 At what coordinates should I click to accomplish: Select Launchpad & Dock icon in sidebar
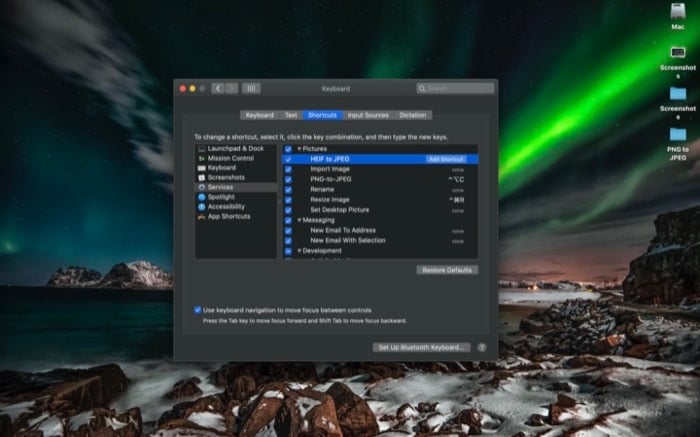point(201,149)
